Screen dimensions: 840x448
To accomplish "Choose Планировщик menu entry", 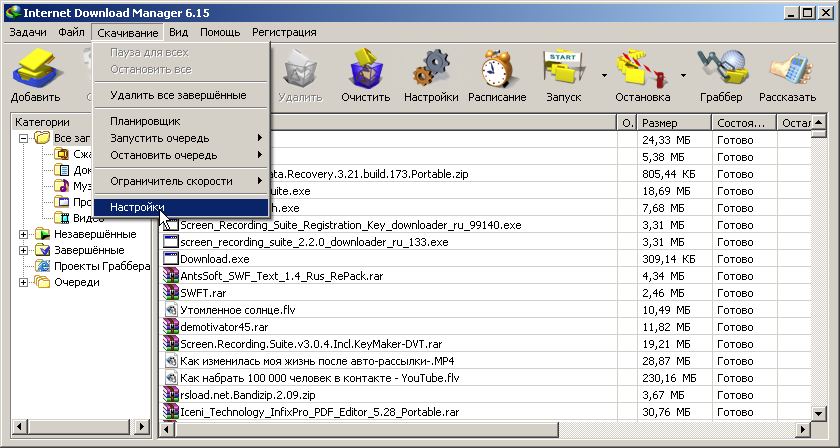I will point(181,121).
